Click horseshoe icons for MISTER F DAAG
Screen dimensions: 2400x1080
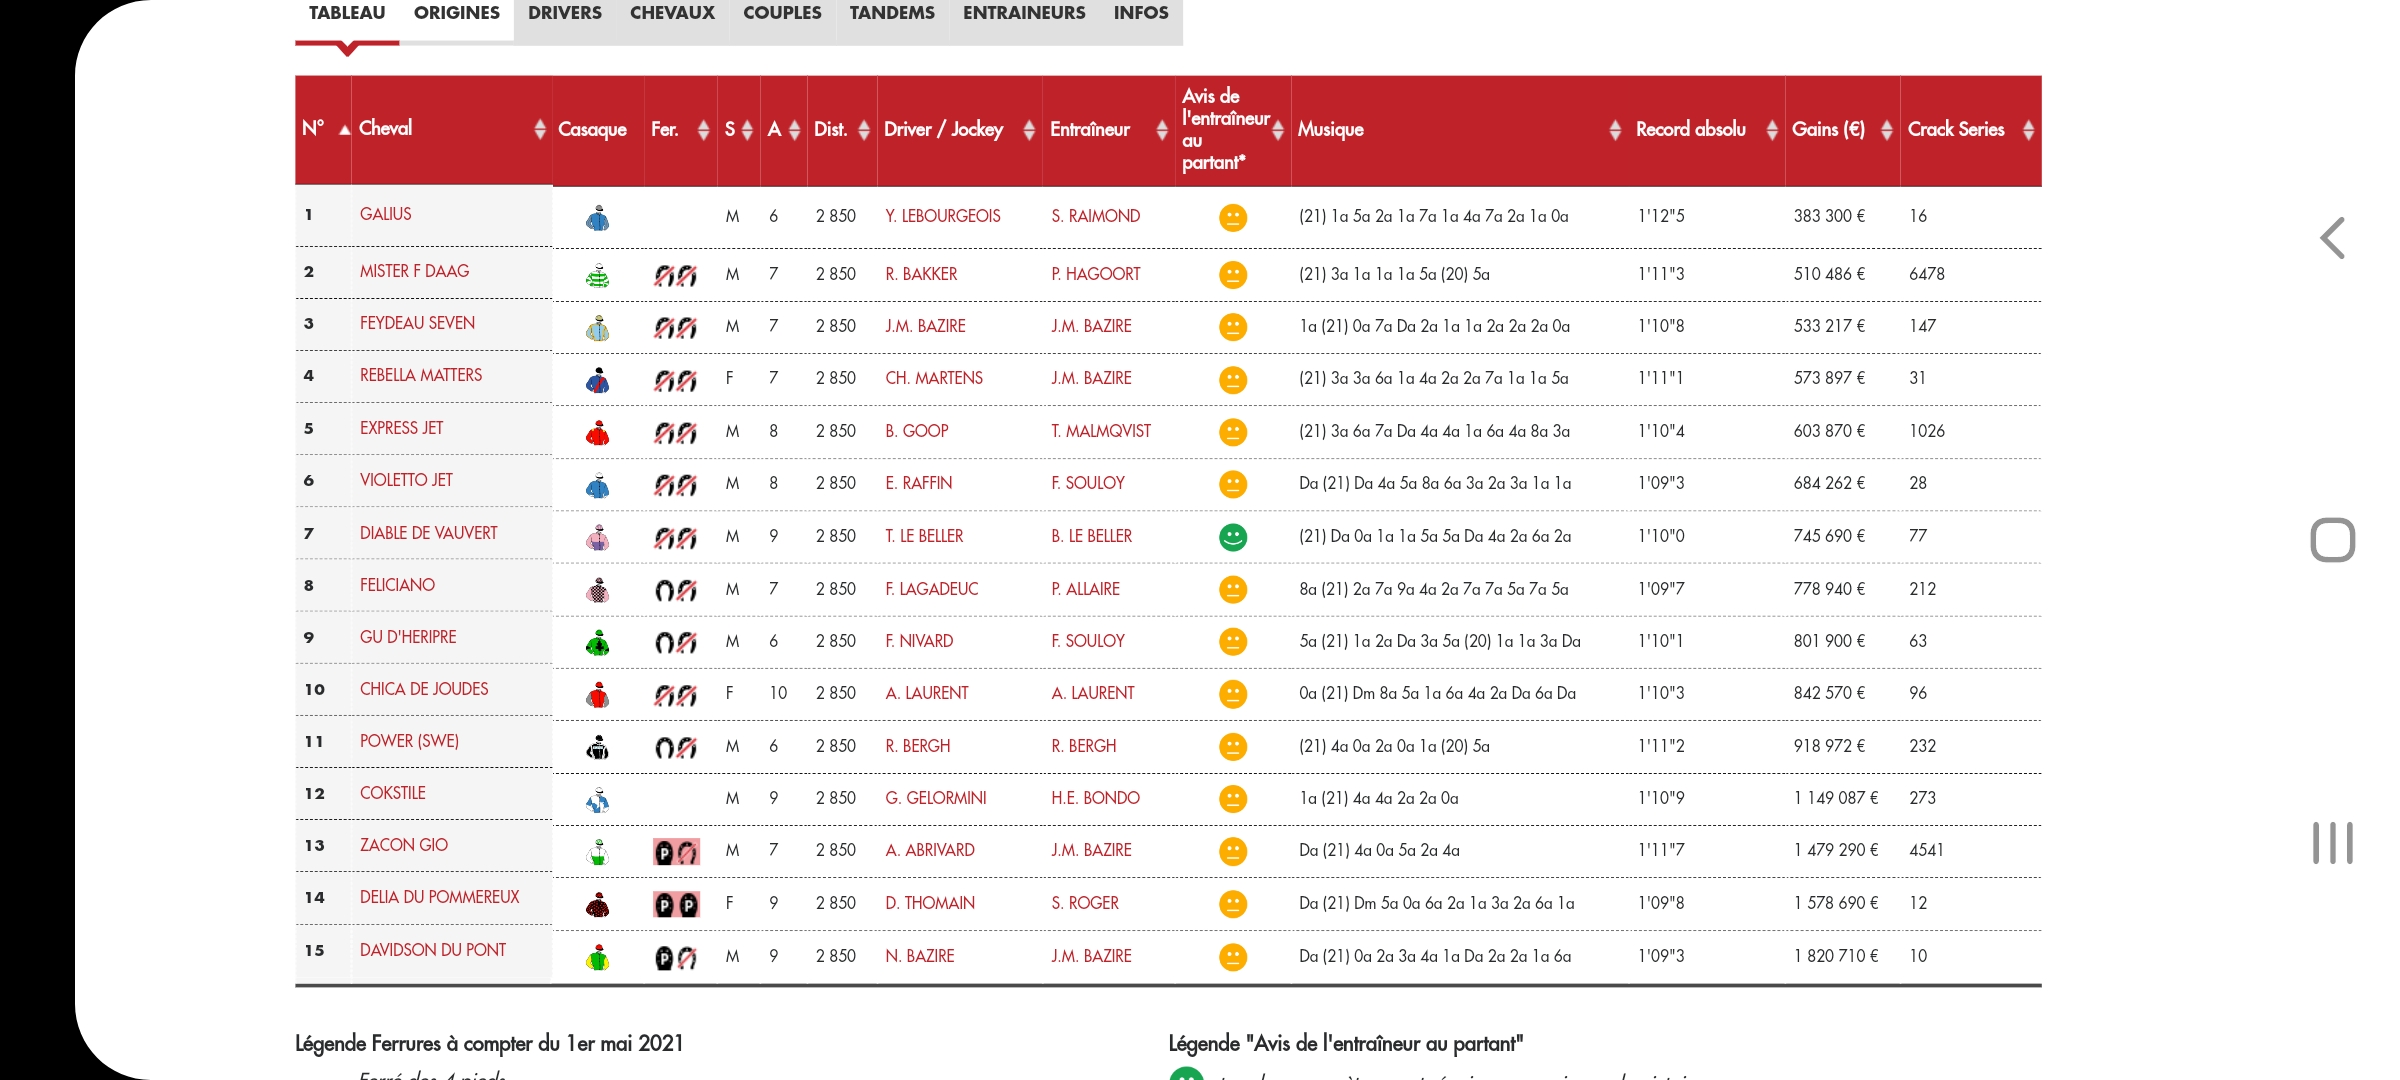click(x=676, y=276)
